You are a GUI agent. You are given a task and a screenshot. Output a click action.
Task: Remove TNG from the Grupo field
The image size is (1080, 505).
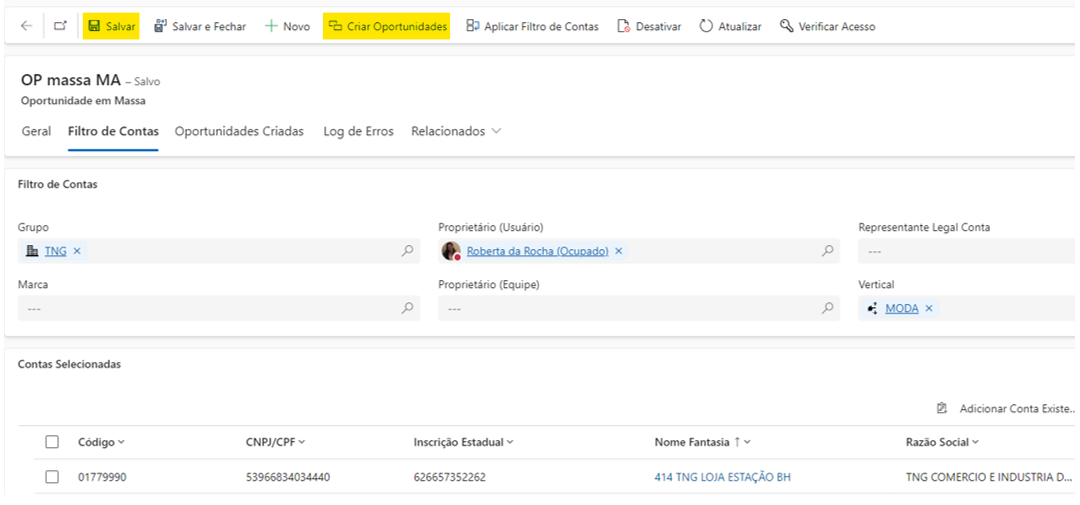77,251
